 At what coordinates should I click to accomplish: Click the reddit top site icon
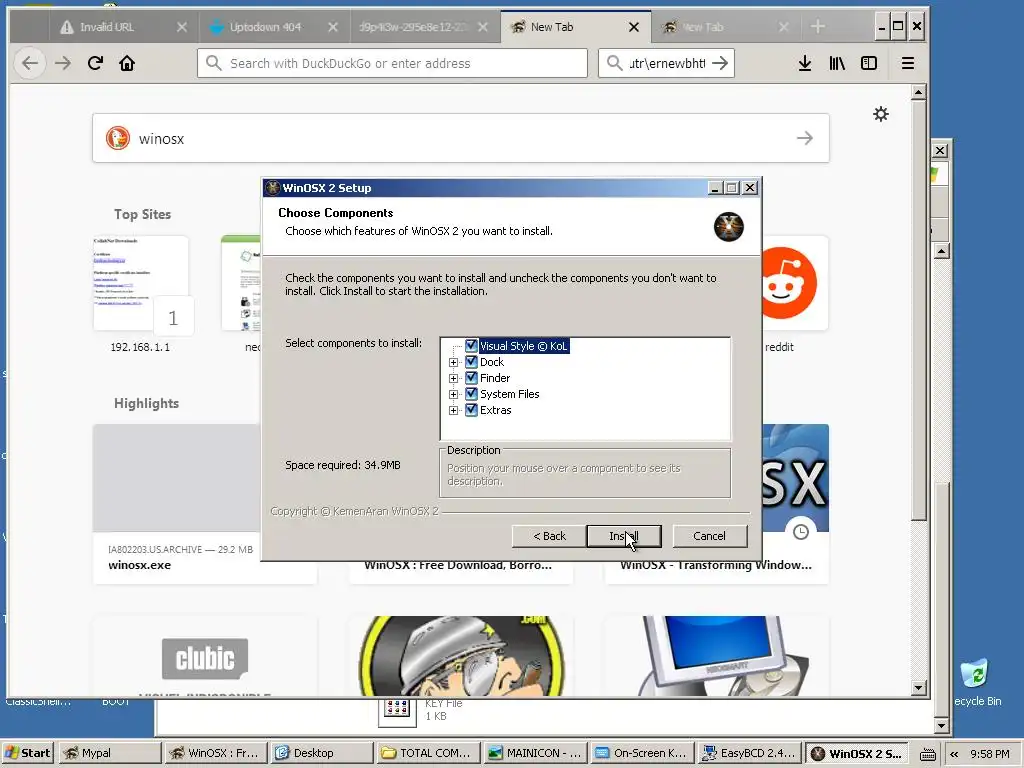click(788, 283)
